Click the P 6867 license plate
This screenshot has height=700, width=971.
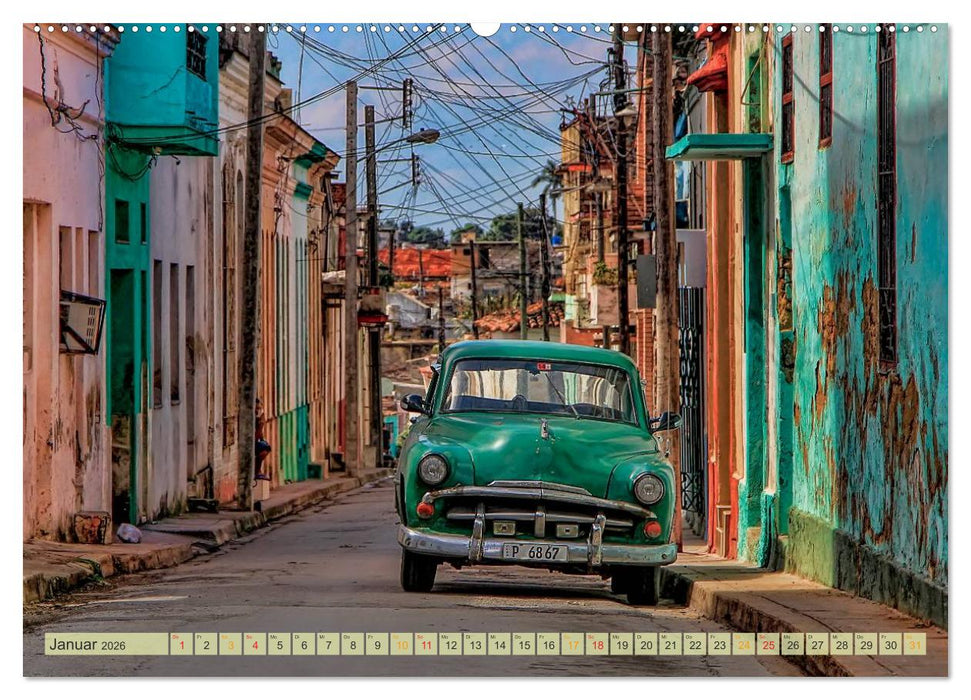click(x=535, y=551)
